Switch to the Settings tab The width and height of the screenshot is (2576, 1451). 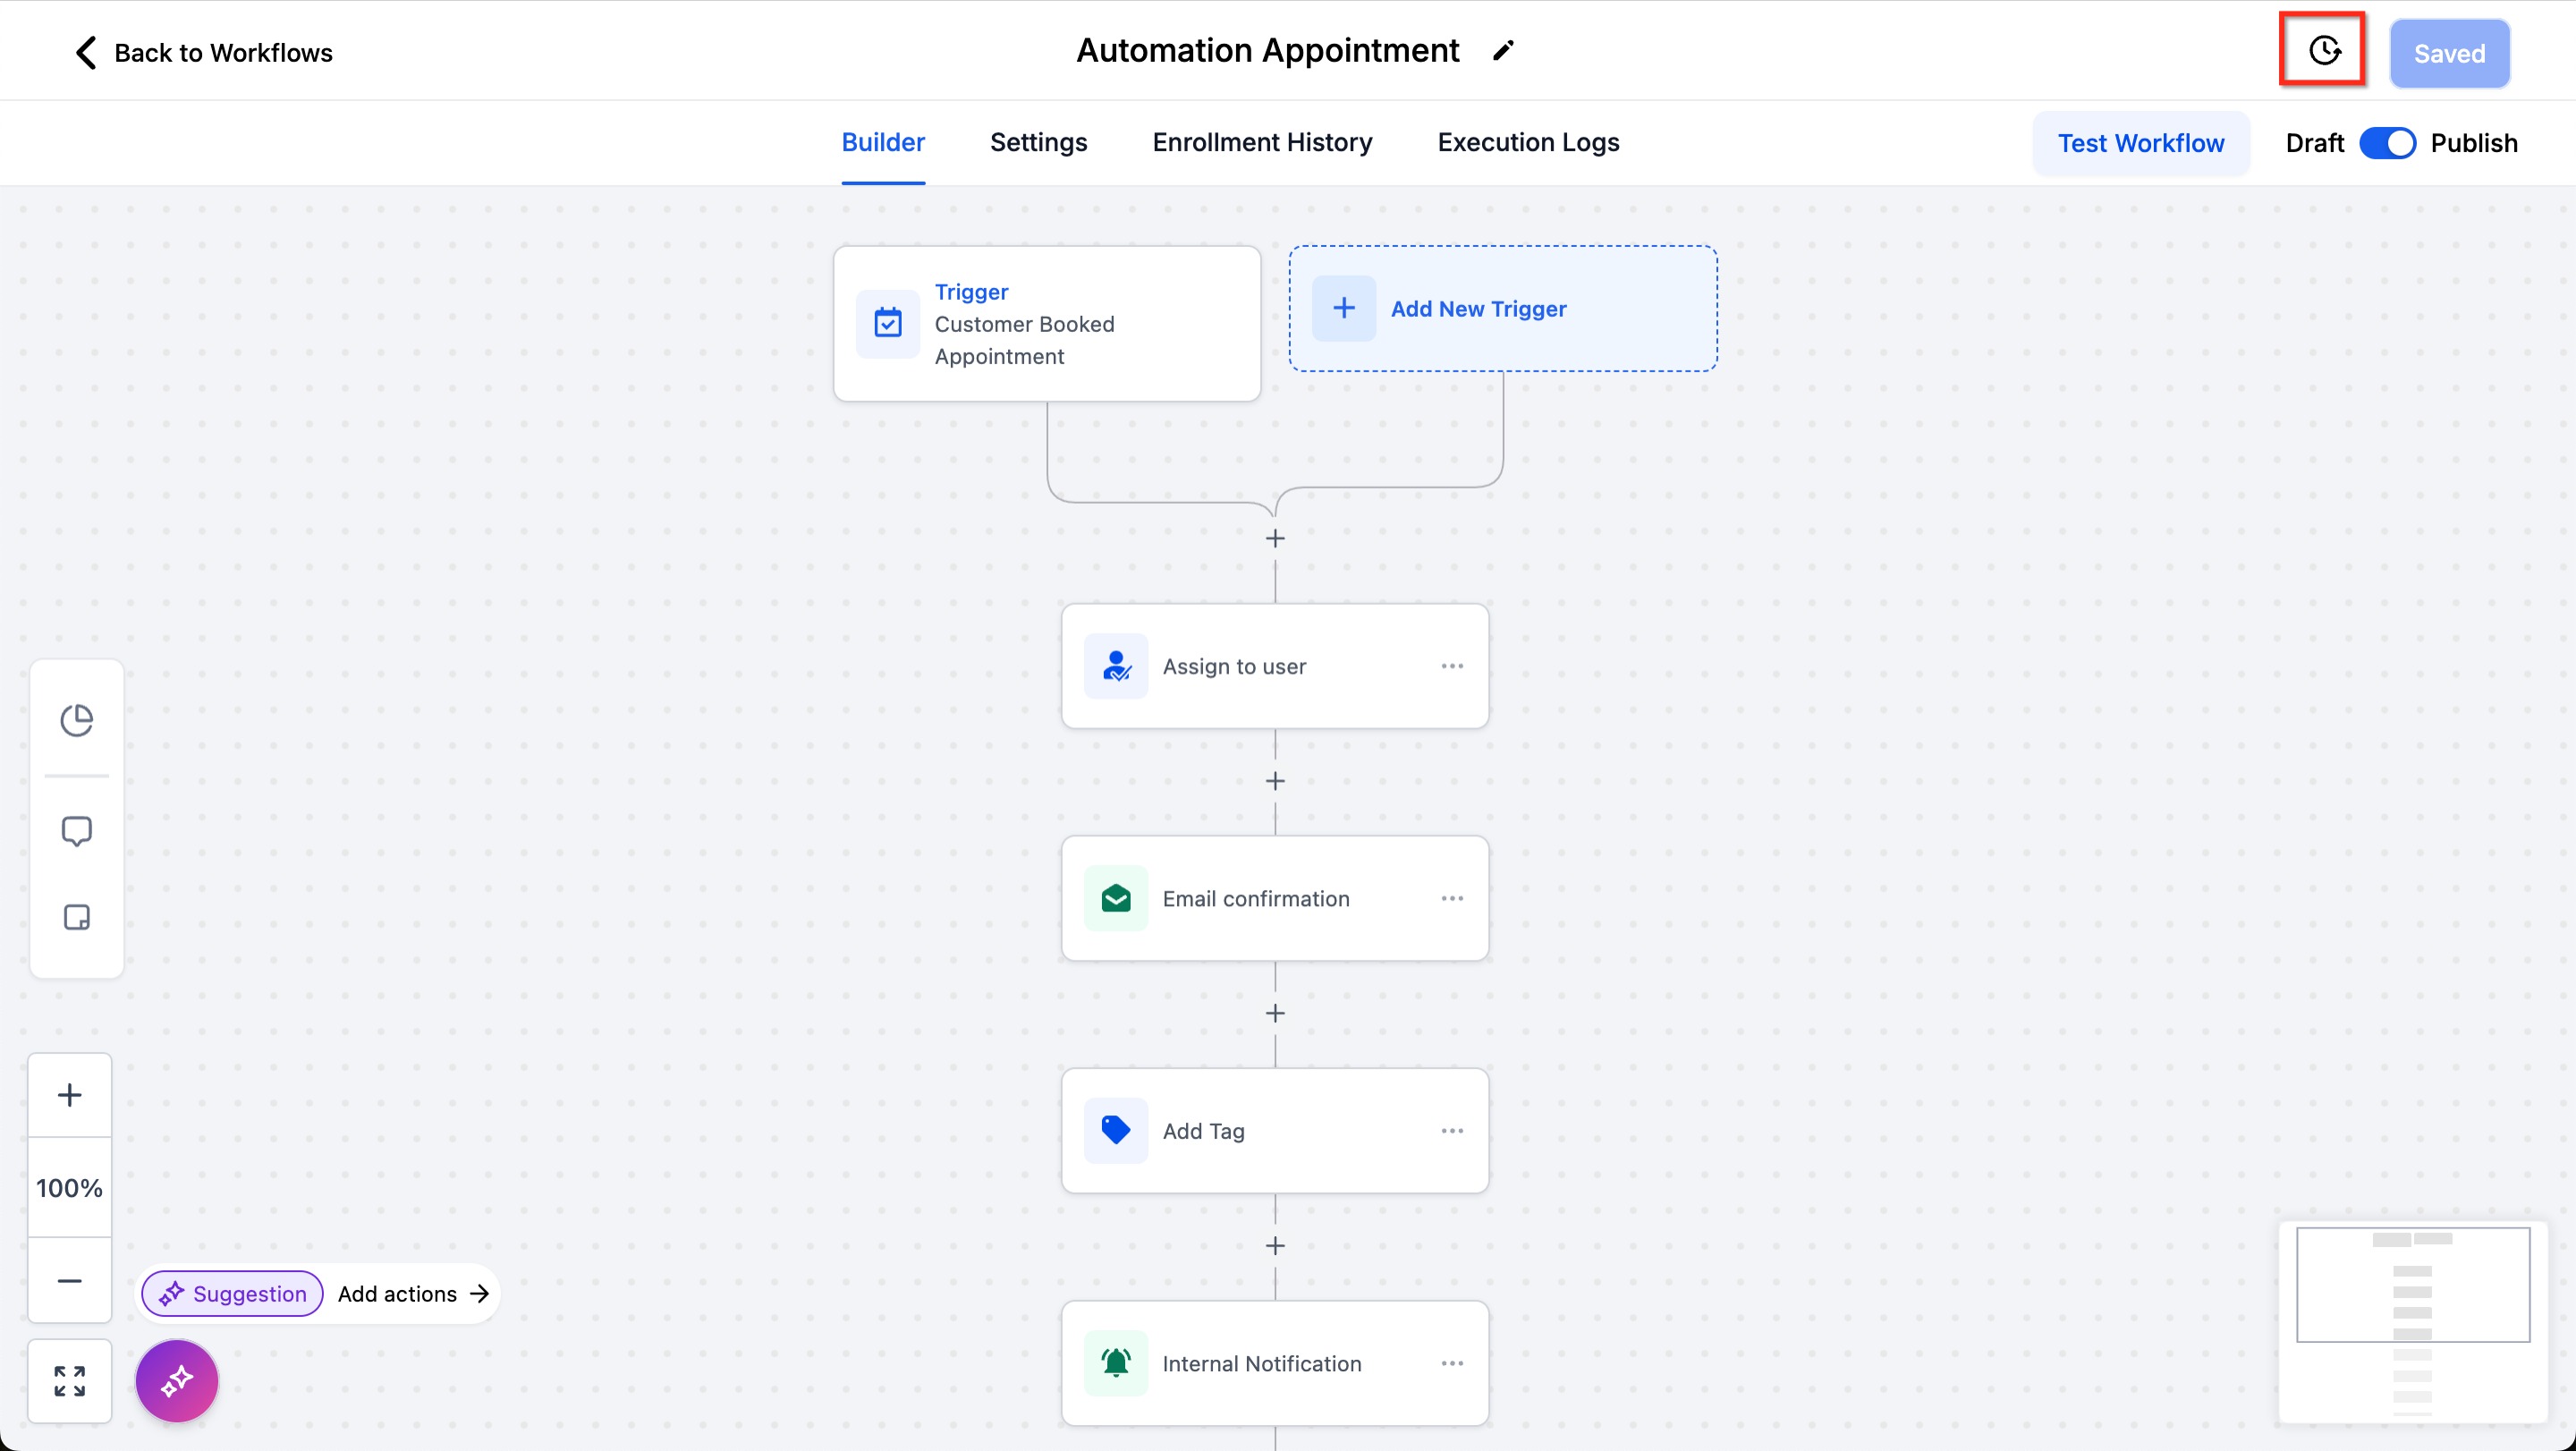(1038, 143)
